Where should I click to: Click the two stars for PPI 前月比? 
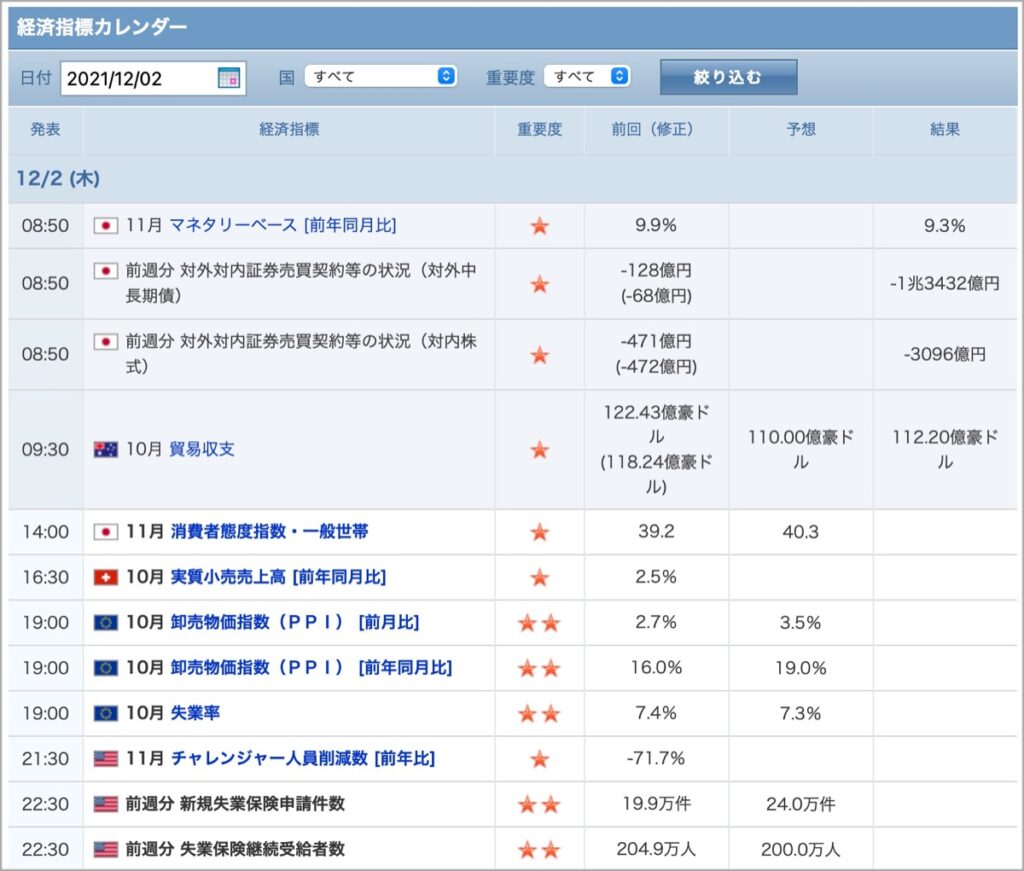(x=539, y=623)
